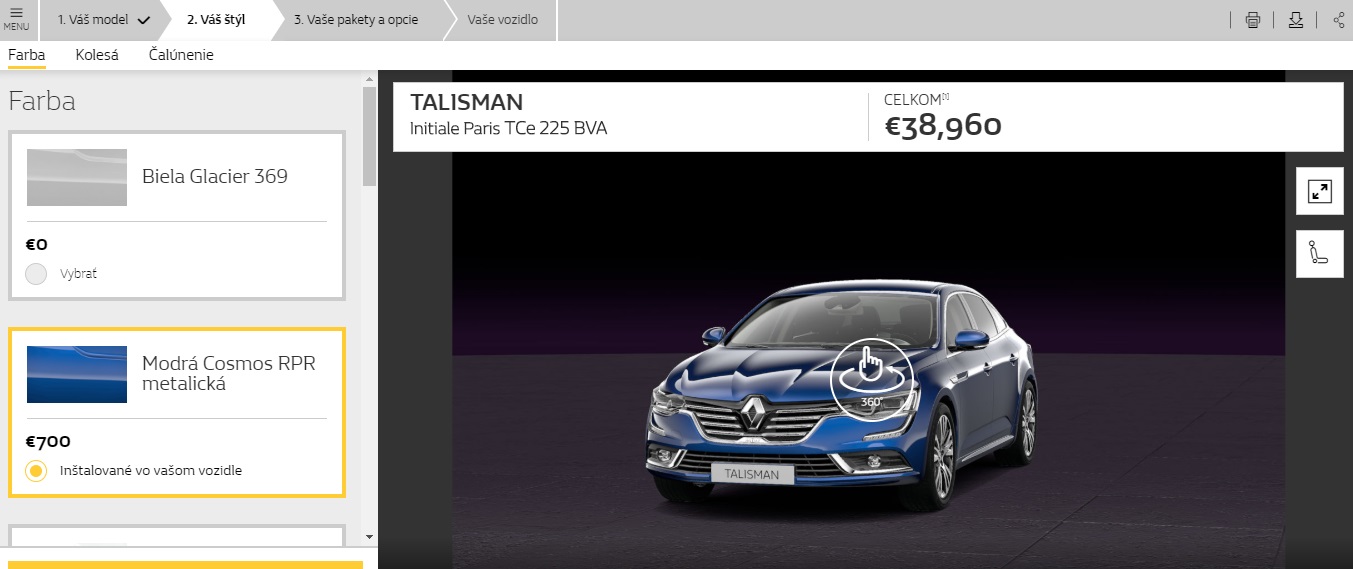Screen dimensions: 1353x569
Task: Click the Biela Glacier 369 label
Action: (215, 177)
